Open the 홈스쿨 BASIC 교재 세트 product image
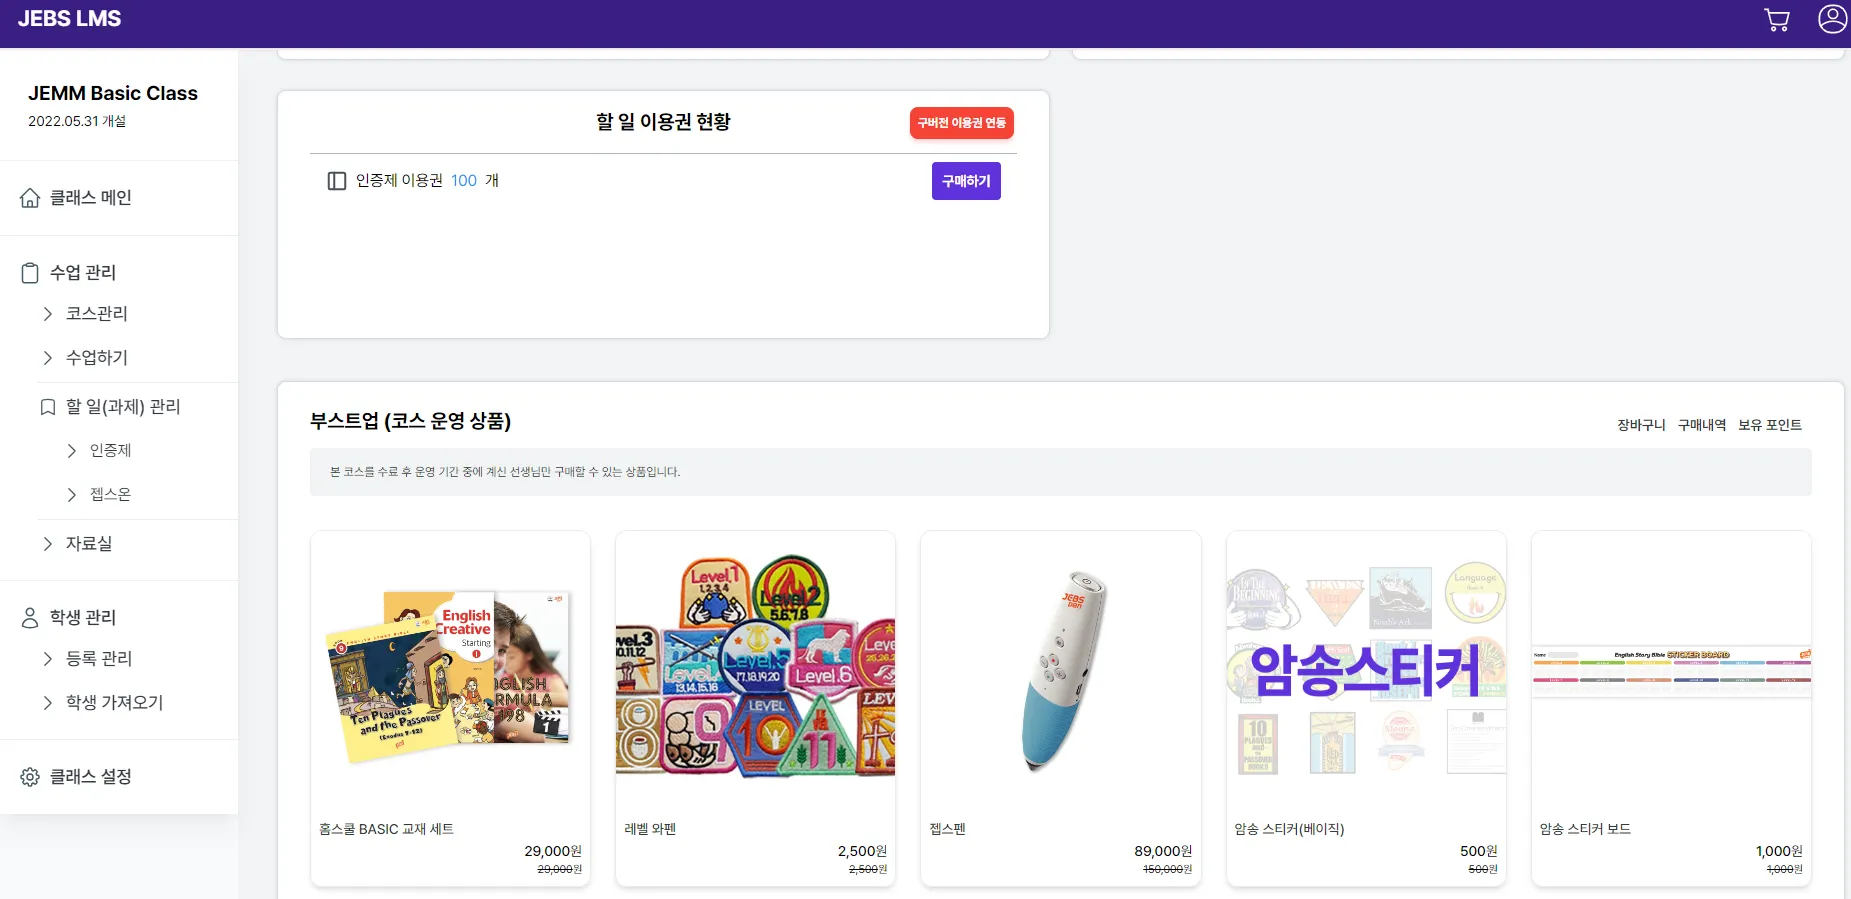The width and height of the screenshot is (1851, 899). point(450,671)
